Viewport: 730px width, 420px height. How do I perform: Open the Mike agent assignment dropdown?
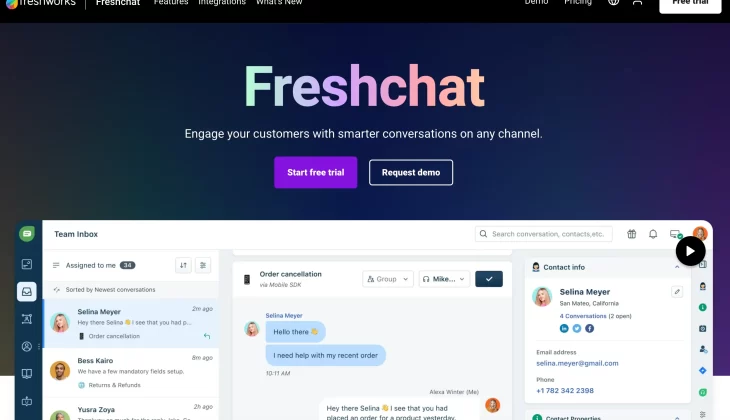pyautogui.click(x=444, y=279)
